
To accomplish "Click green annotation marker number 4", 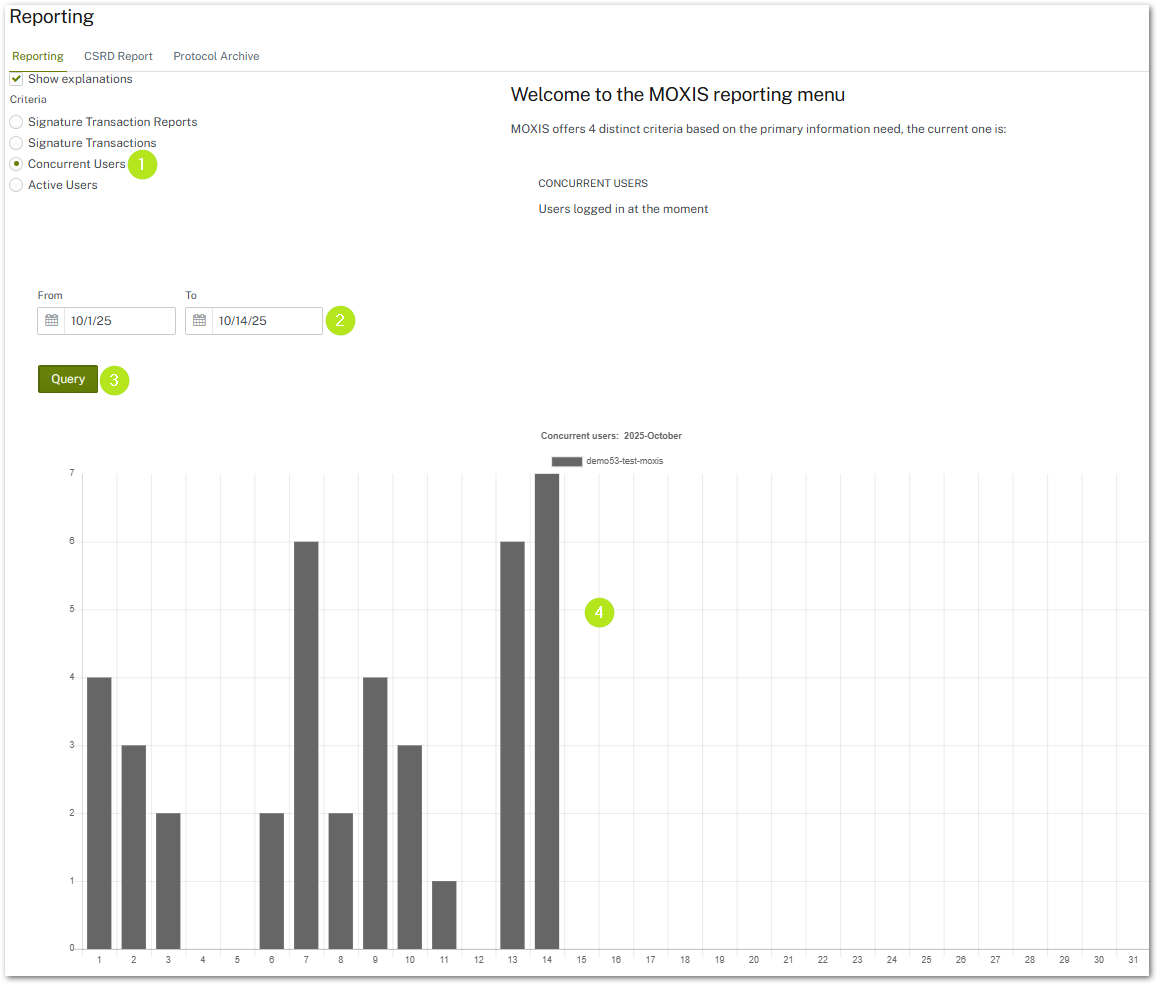I will coord(599,612).
